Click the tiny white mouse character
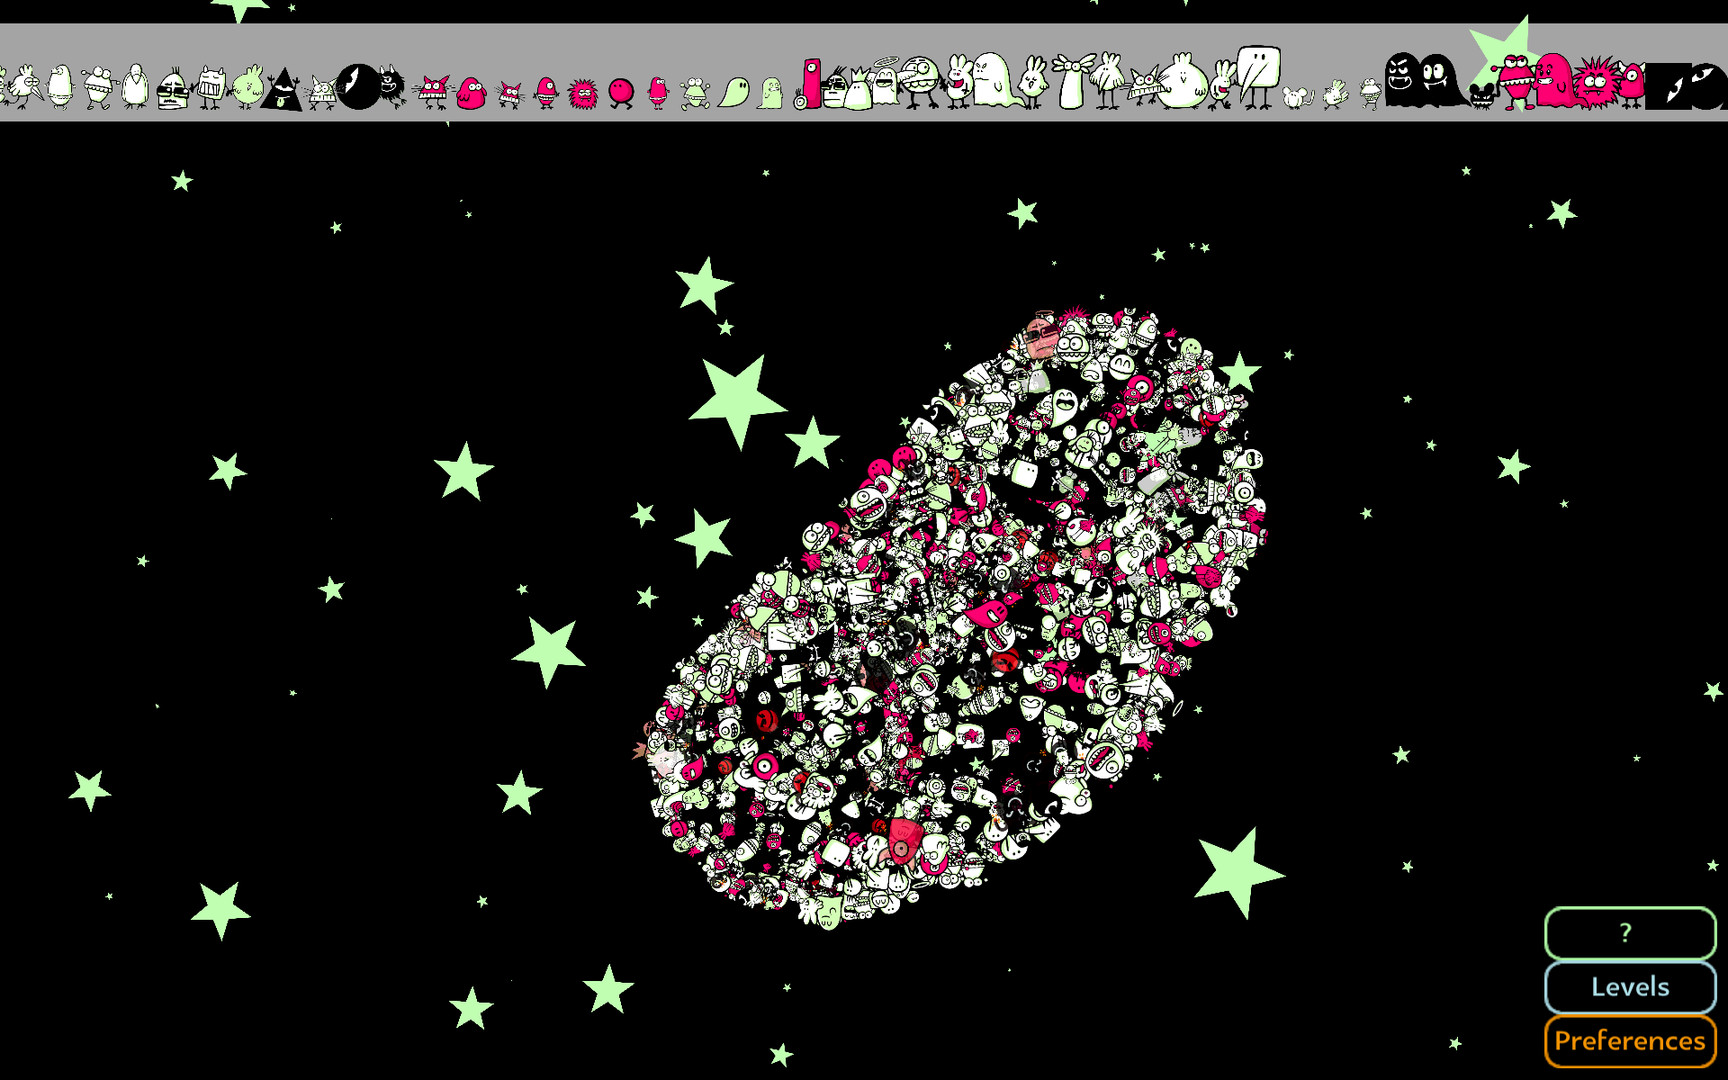This screenshot has height=1080, width=1728. (x=1297, y=97)
